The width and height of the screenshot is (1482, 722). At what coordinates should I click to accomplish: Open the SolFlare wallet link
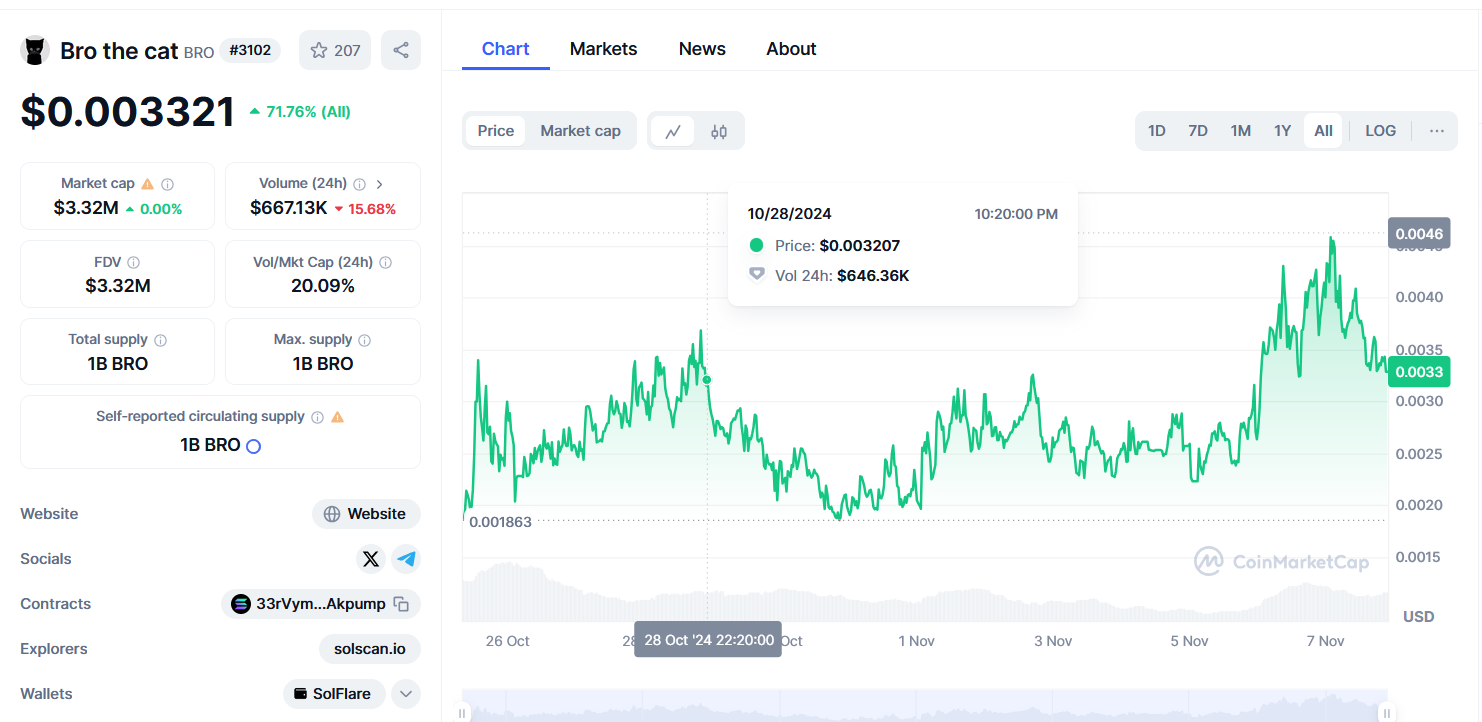[334, 694]
